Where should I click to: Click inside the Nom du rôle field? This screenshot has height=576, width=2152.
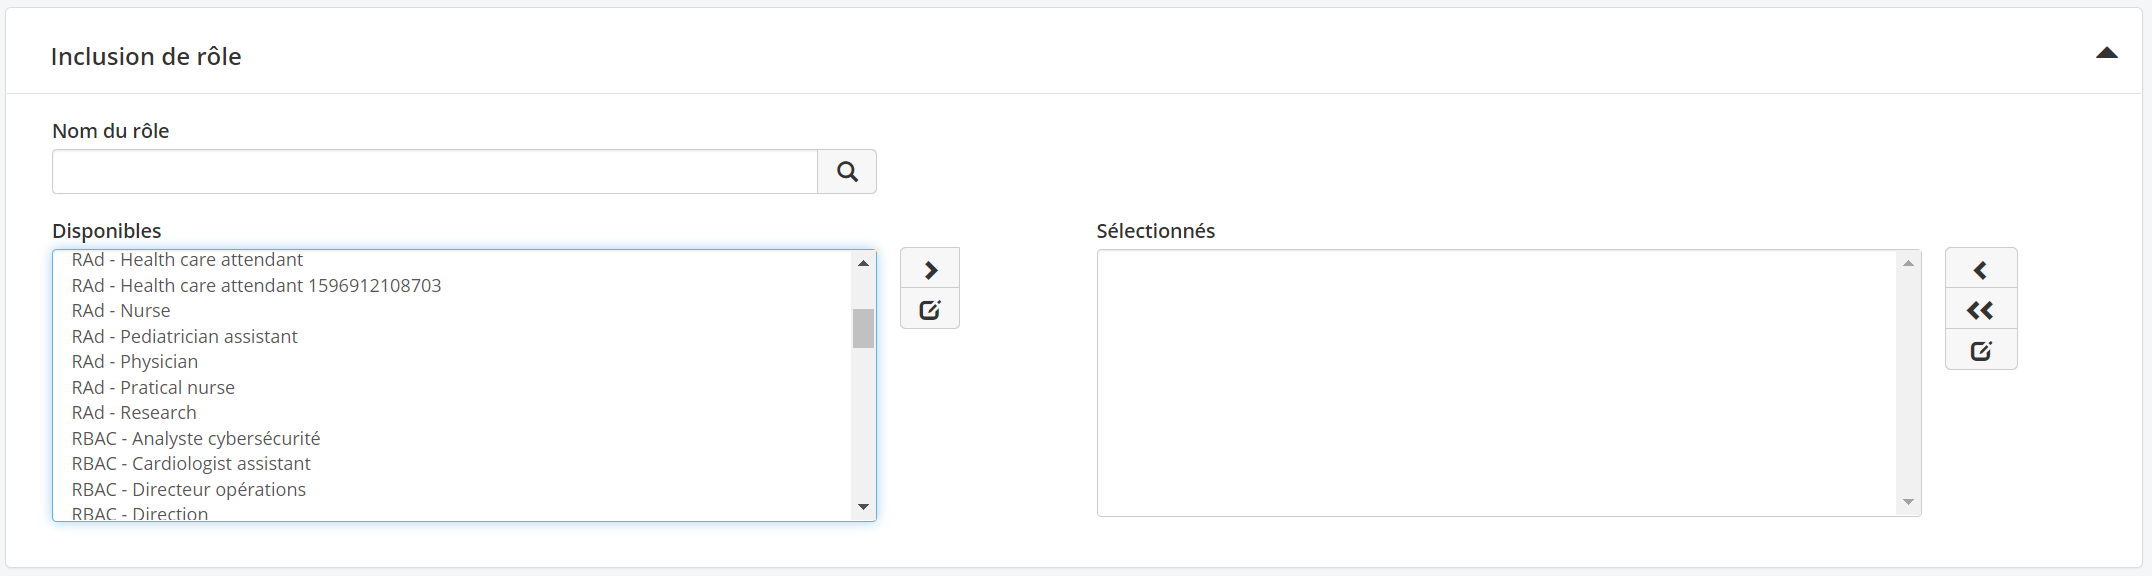[x=435, y=172]
